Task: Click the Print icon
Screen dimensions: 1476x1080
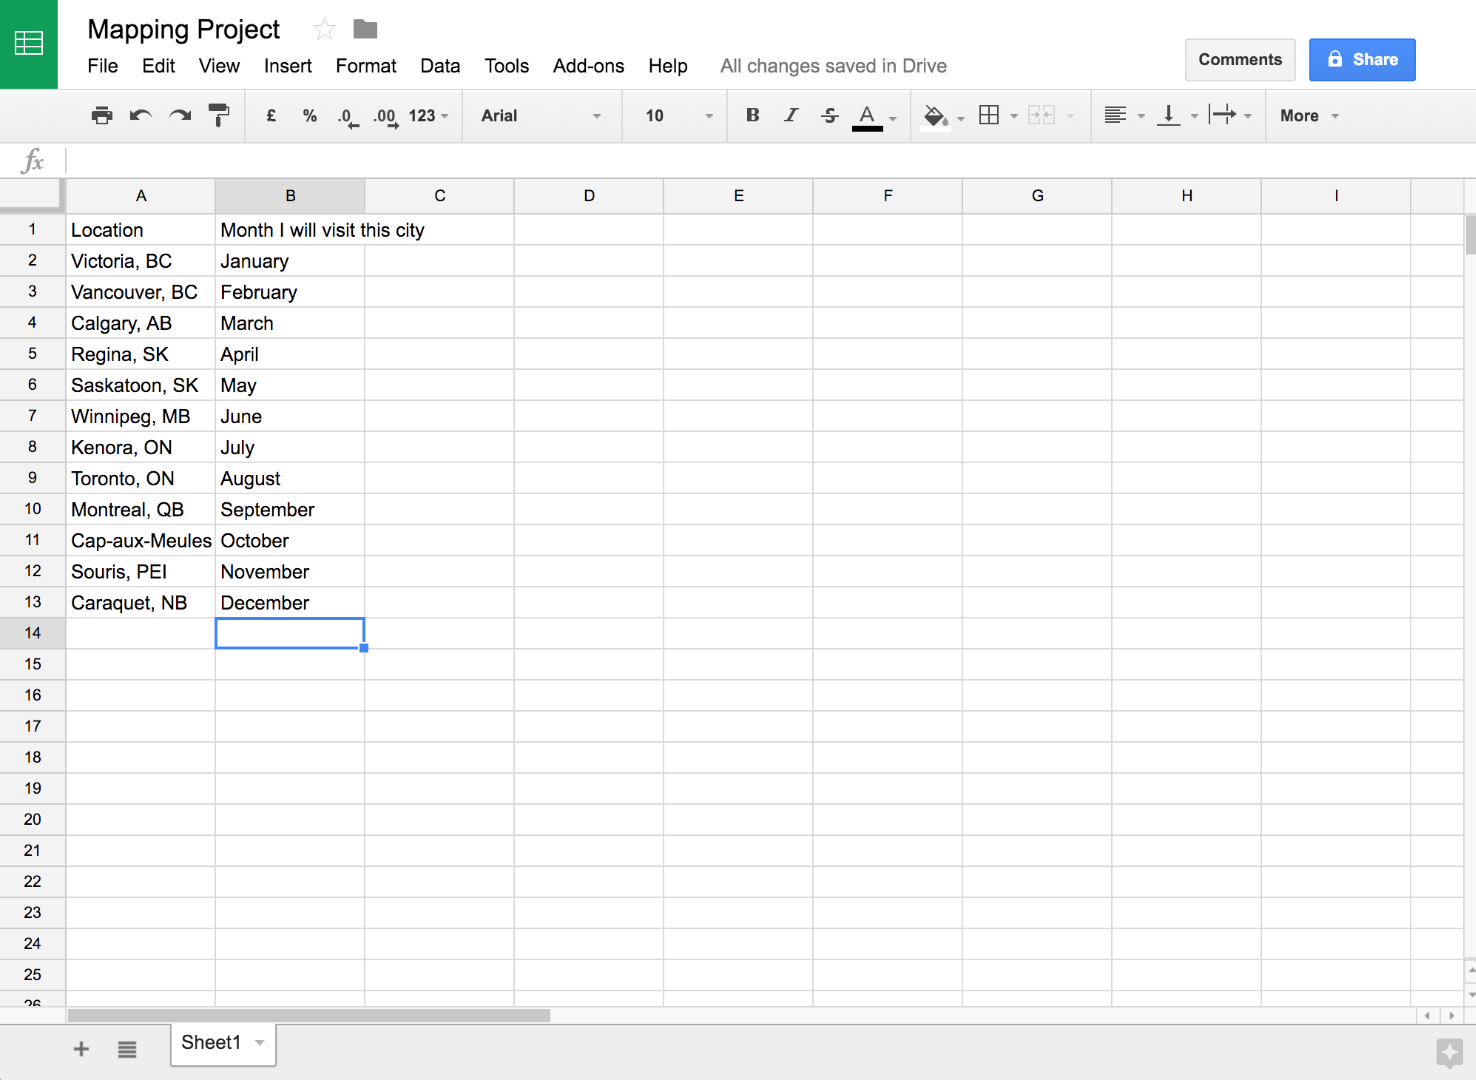Action: (101, 115)
